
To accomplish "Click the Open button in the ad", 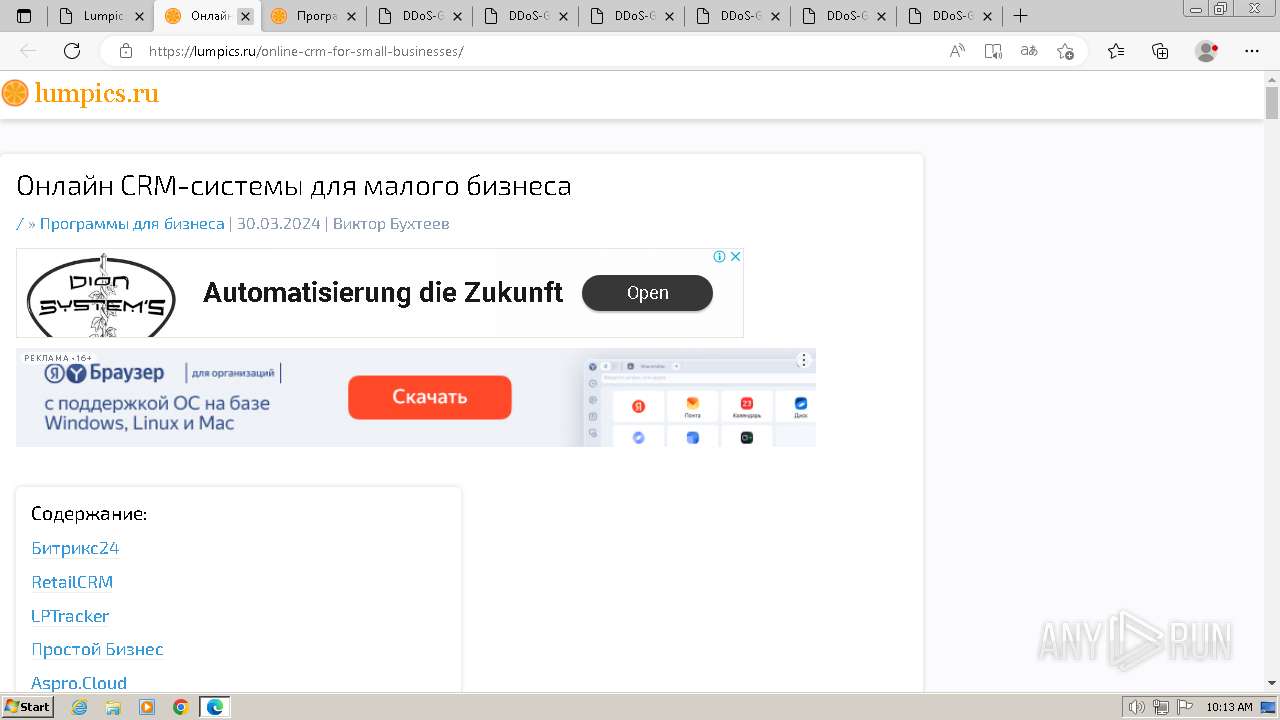I will click(x=647, y=293).
